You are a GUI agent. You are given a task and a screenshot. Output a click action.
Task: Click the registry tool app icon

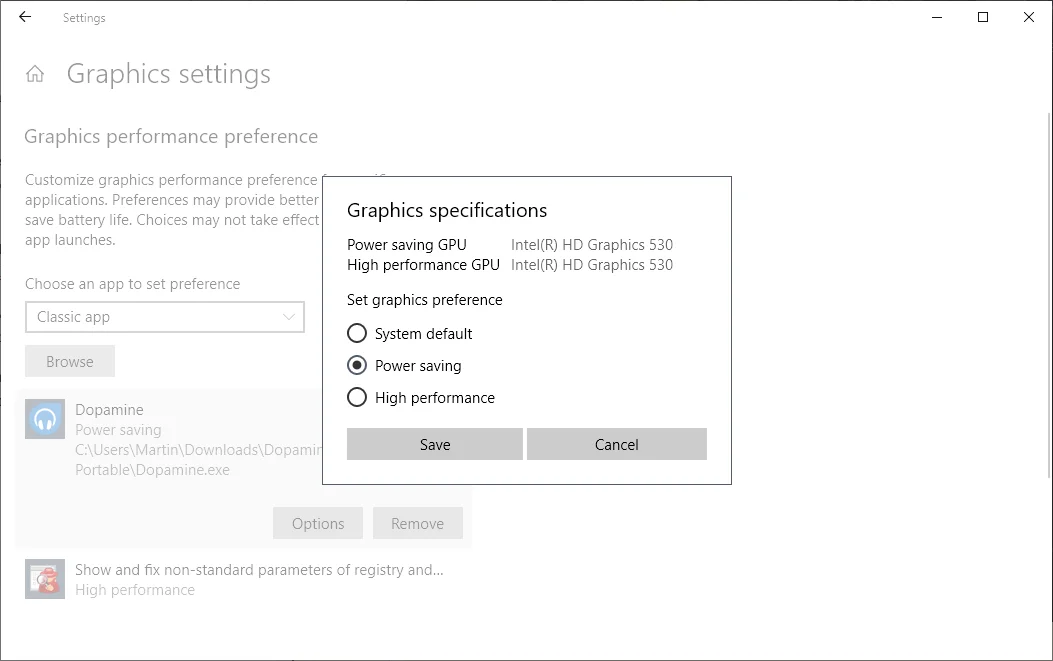point(45,579)
